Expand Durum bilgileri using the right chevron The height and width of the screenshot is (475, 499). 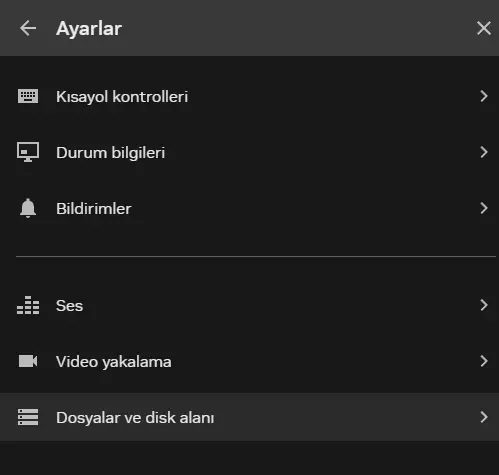484,152
